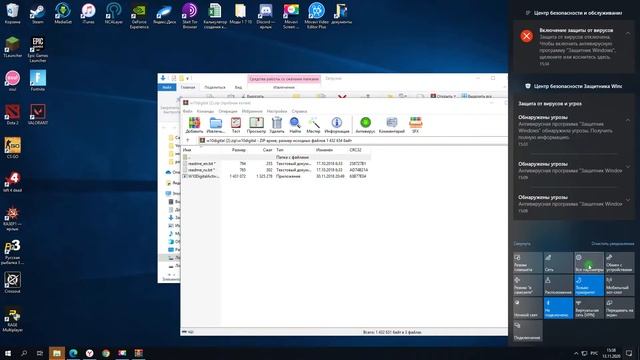Open the Просмотр (View) tool in WinRAR

tap(256, 125)
